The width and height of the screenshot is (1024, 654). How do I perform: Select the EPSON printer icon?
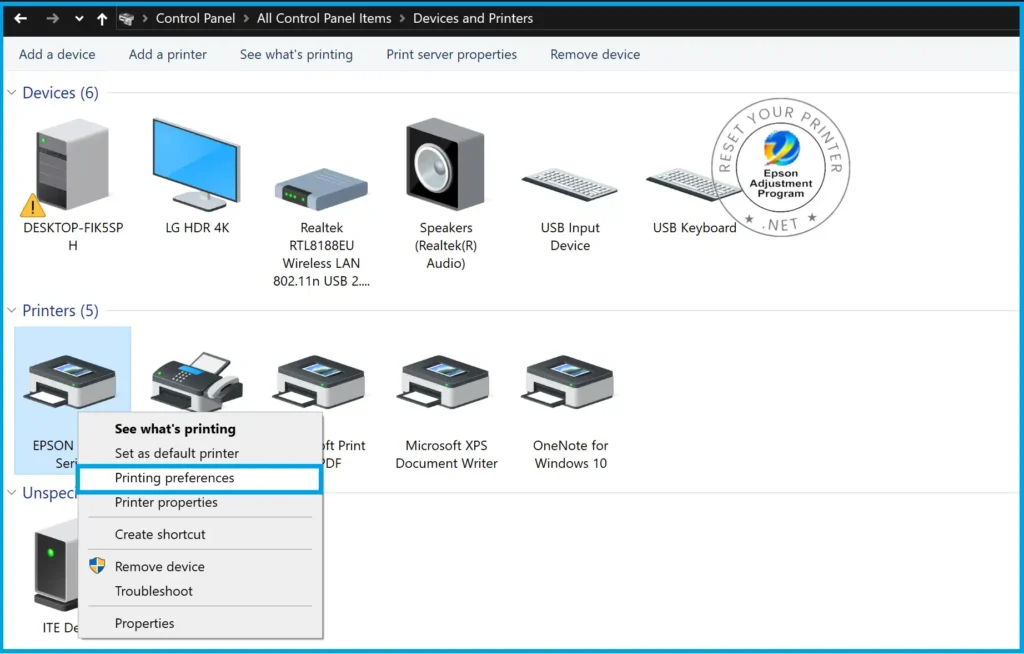click(x=72, y=382)
